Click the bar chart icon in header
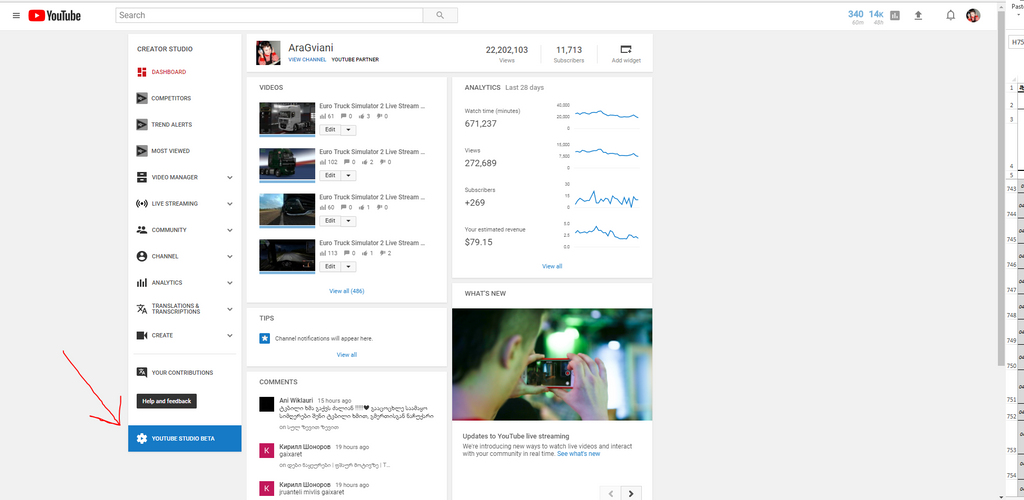 895,16
